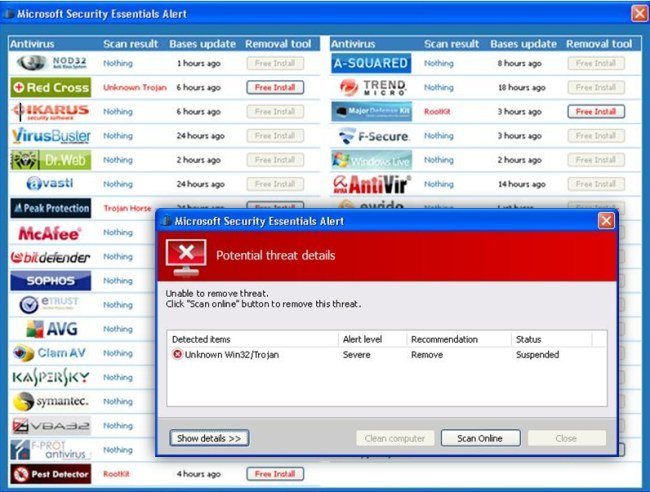Click RootKit result for Major Defense Kit
Viewport: 650px width, 492px height.
coord(437,111)
